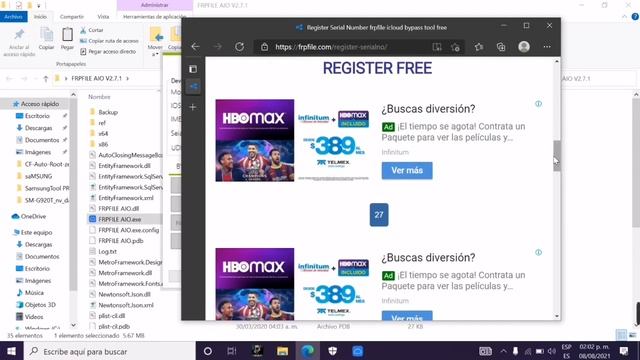
Task: Open Escritorio under Acceso rápido
Action: pyautogui.click(x=37, y=116)
